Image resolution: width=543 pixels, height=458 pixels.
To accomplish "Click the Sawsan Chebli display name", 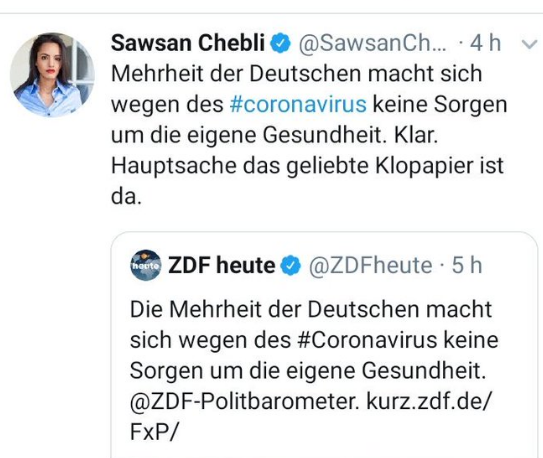I will tap(188, 43).
